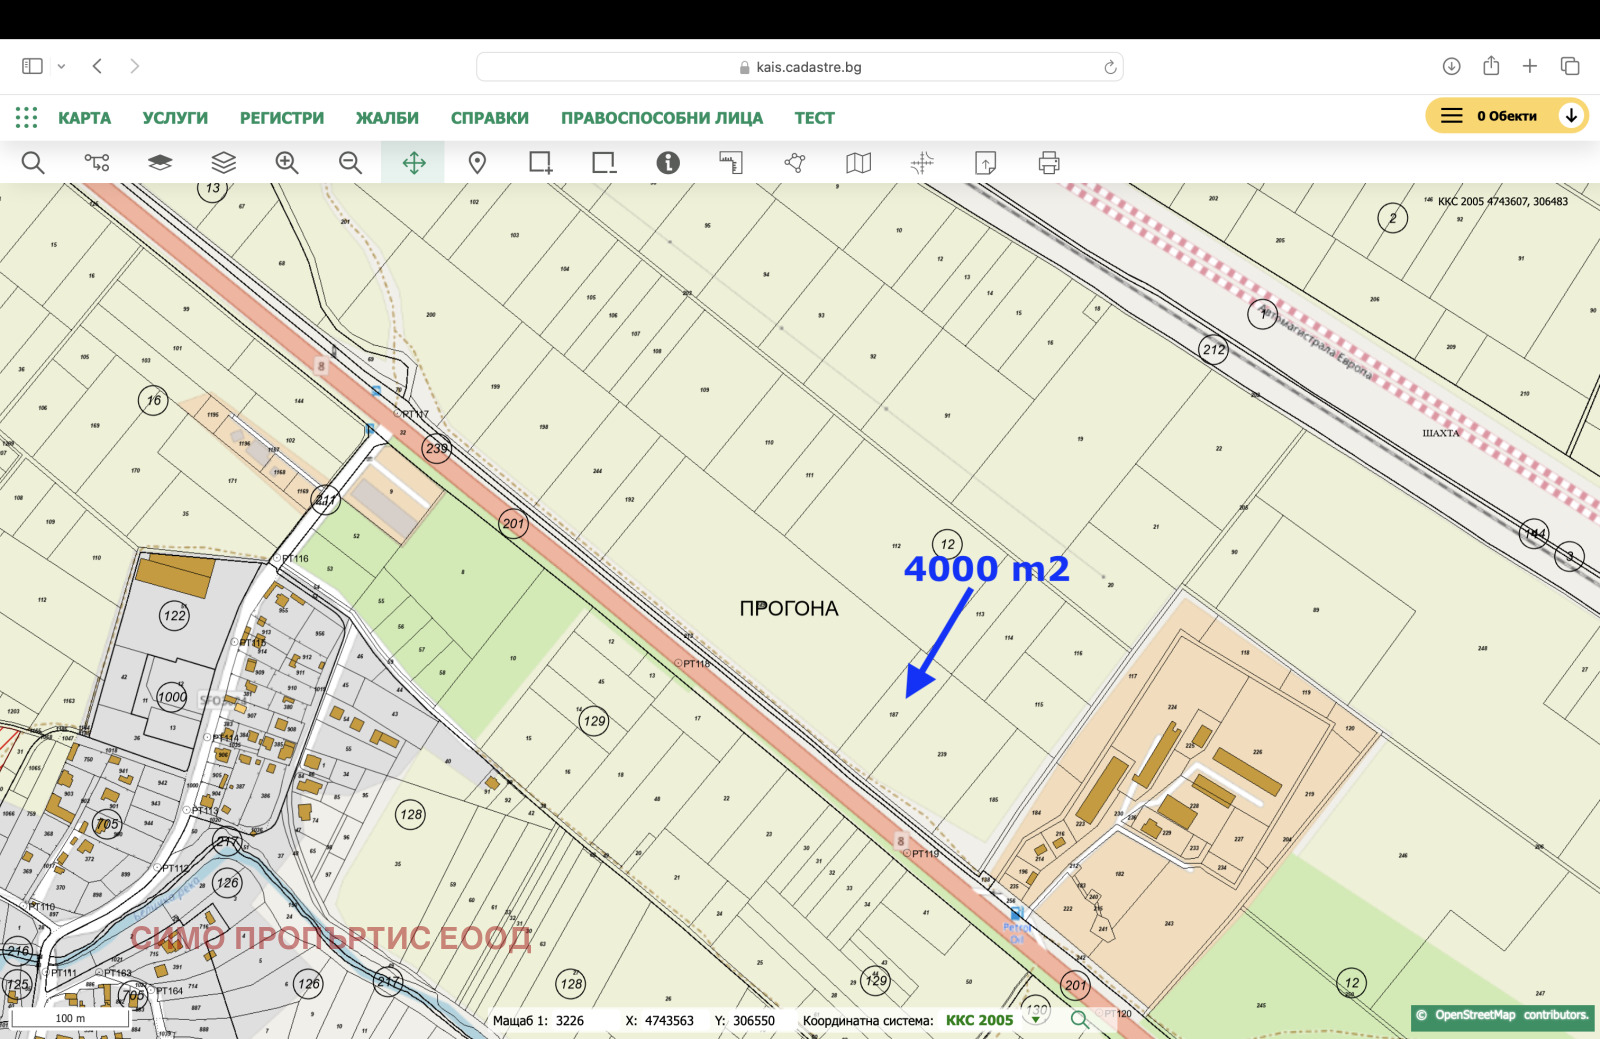The image size is (1600, 1039).
Task: Expand the Safari sidebar options chevron
Action: click(x=61, y=67)
